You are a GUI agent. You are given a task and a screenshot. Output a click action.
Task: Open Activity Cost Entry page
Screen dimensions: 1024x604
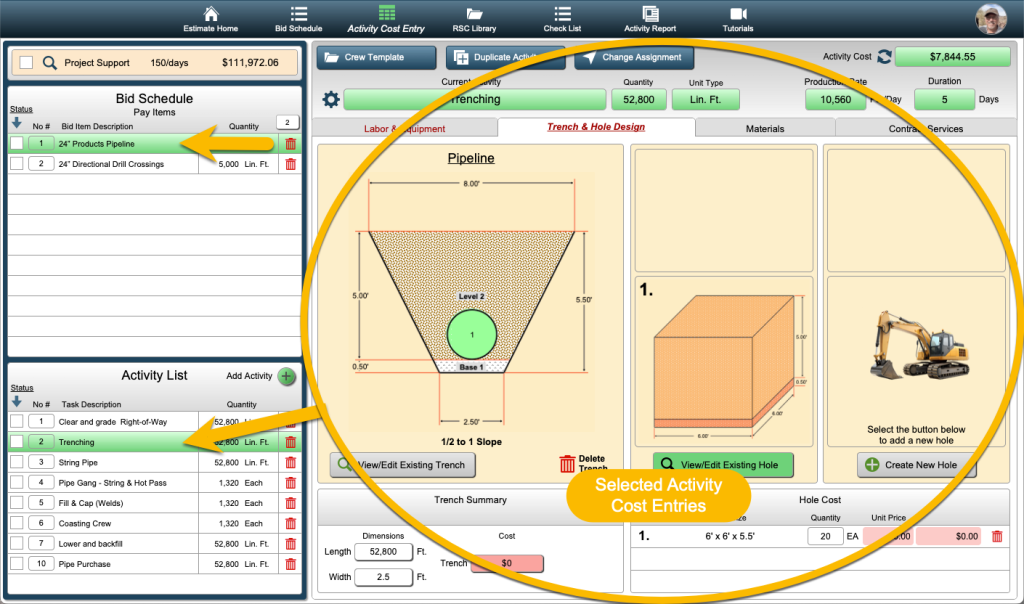click(x=386, y=19)
